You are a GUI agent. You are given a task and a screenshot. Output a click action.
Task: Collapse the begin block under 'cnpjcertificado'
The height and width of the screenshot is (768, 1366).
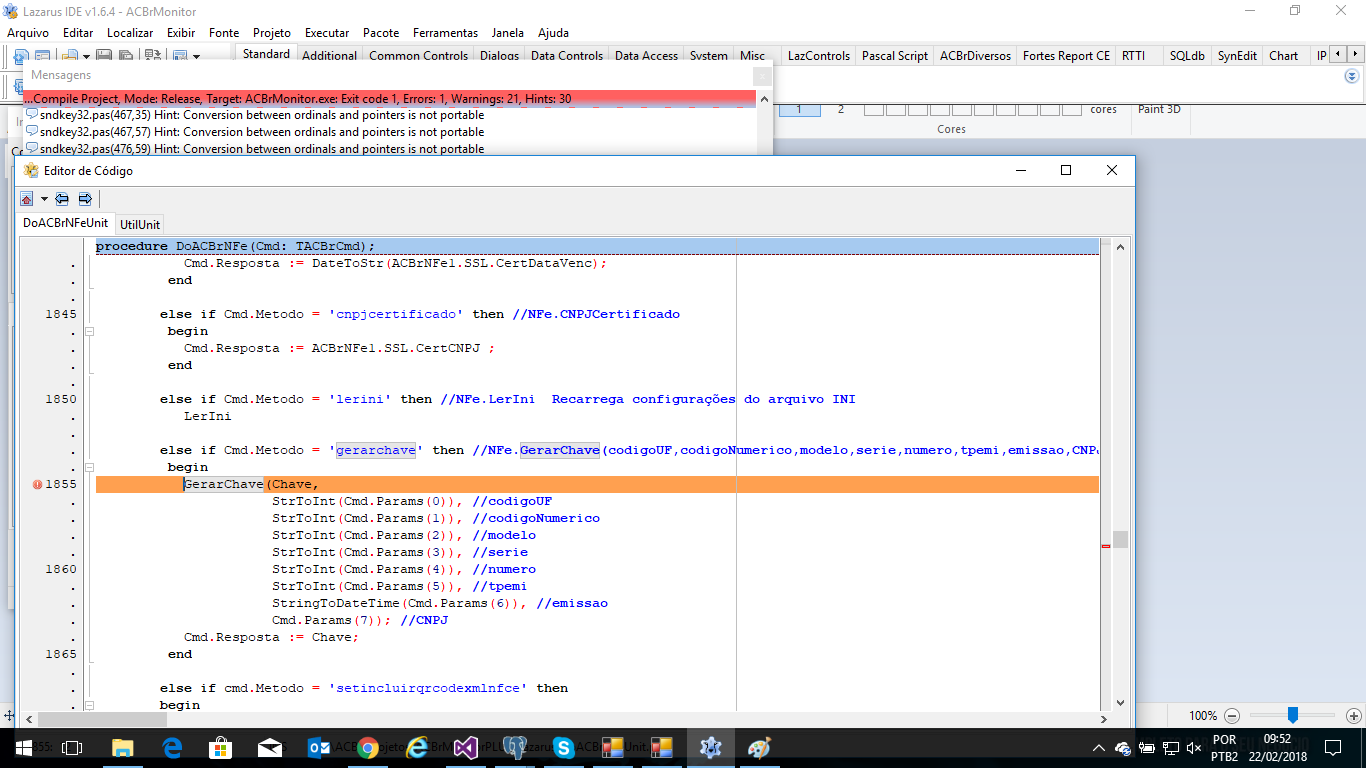coord(89,331)
